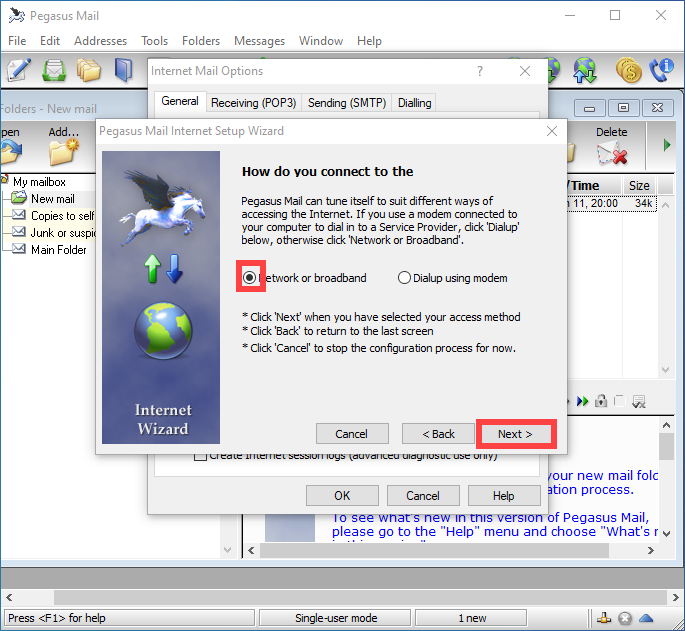Click the send and receive globe icon
685x631 pixels.
click(x=585, y=70)
